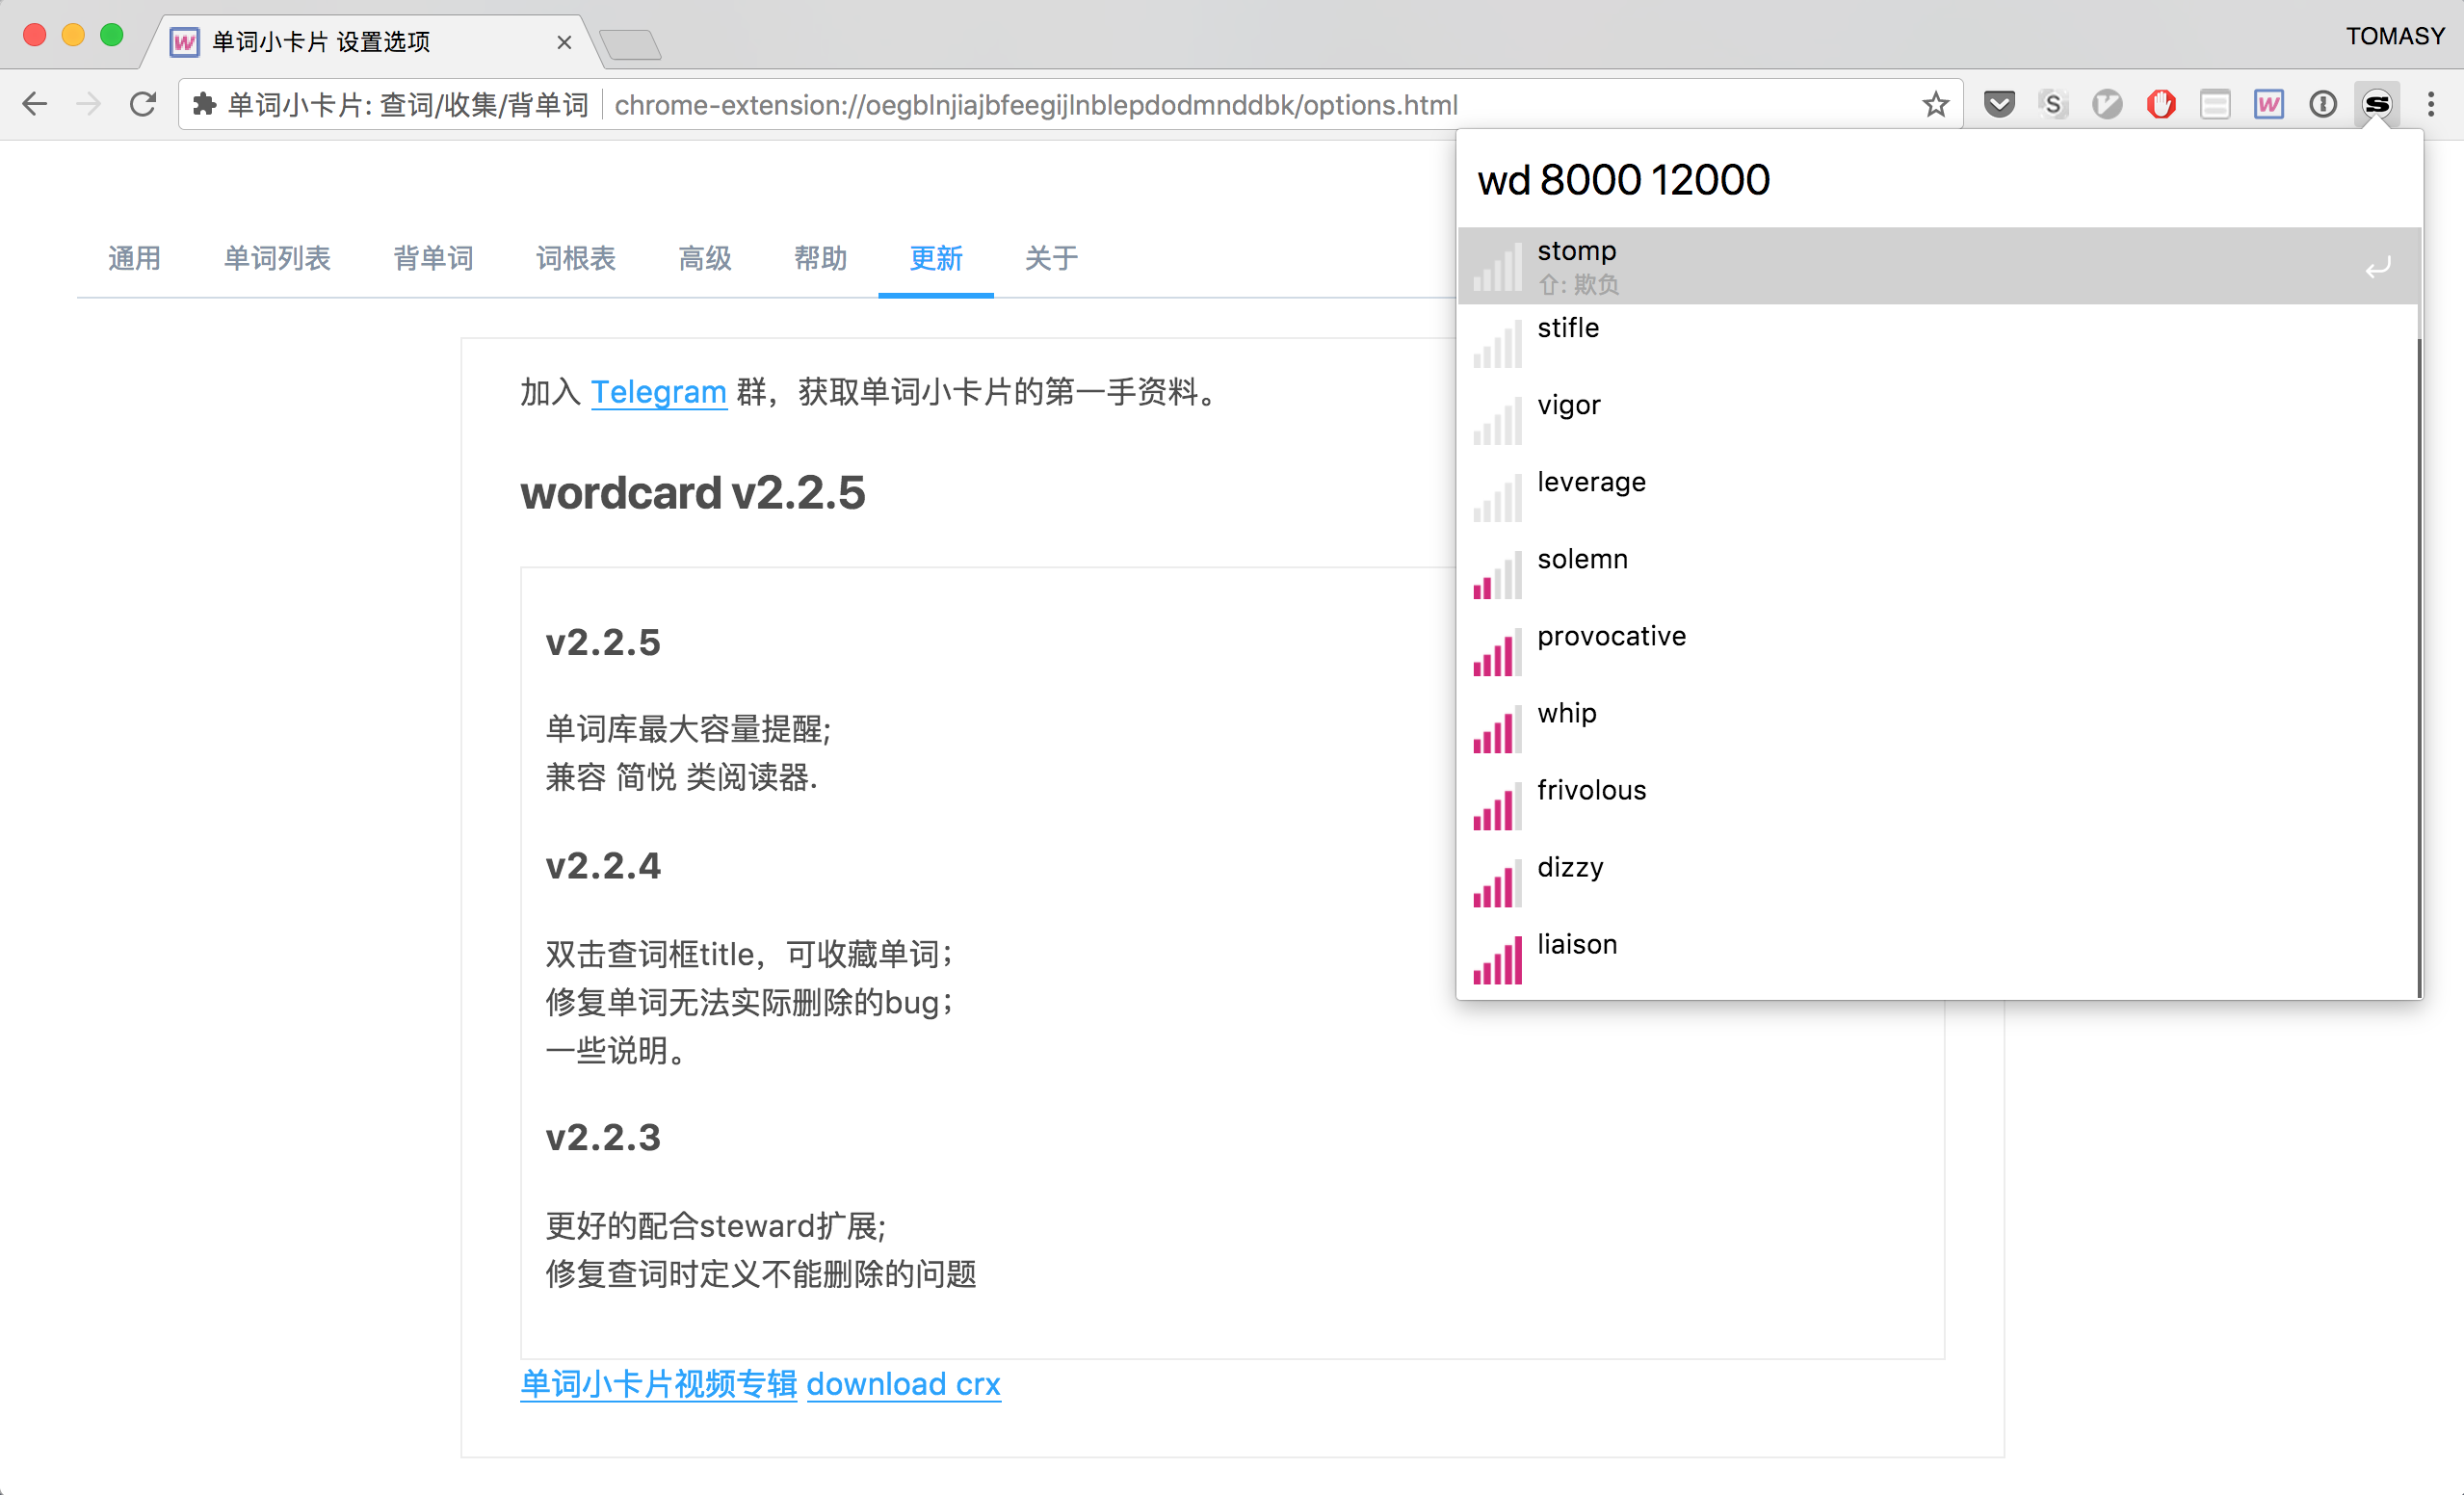Bookmark this page with the star icon

(x=1935, y=104)
